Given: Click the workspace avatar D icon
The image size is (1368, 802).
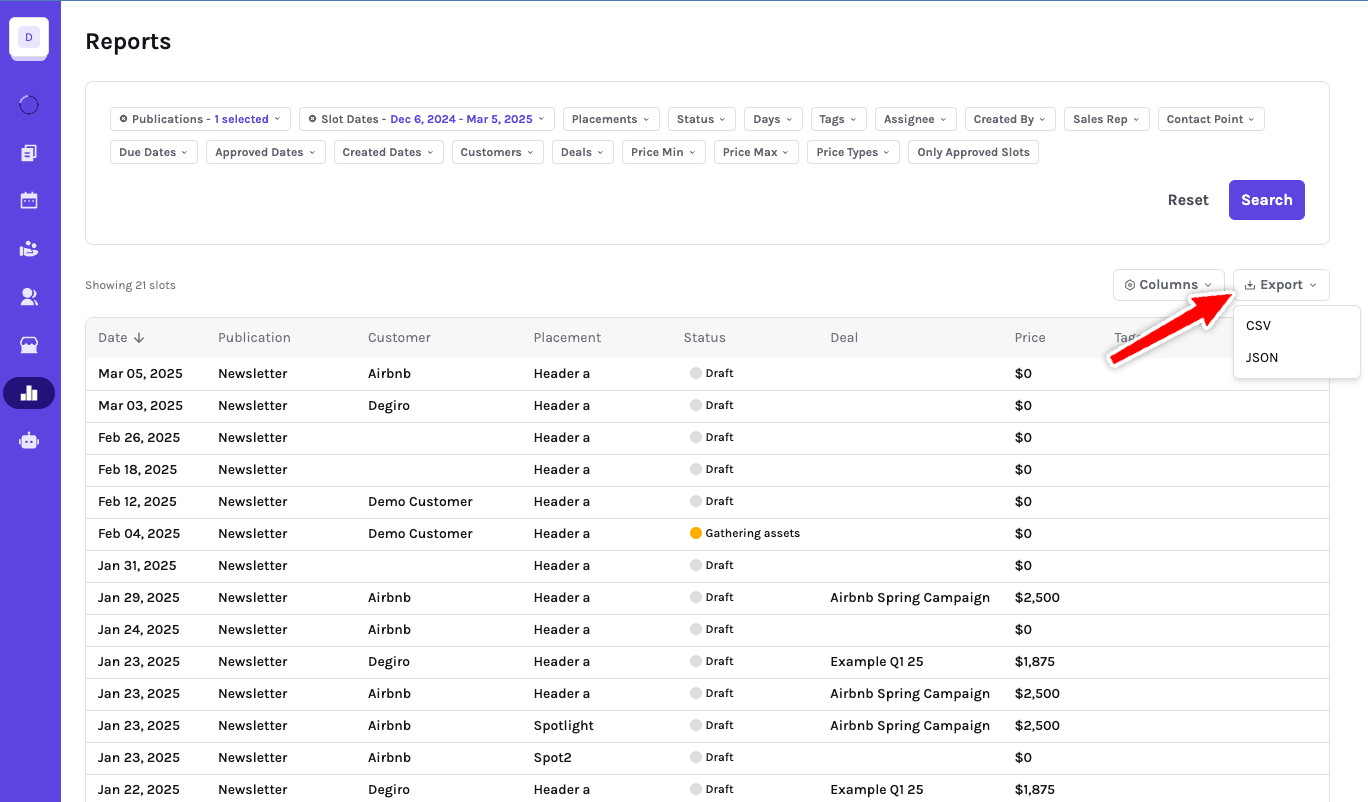Looking at the screenshot, I should pyautogui.click(x=29, y=38).
